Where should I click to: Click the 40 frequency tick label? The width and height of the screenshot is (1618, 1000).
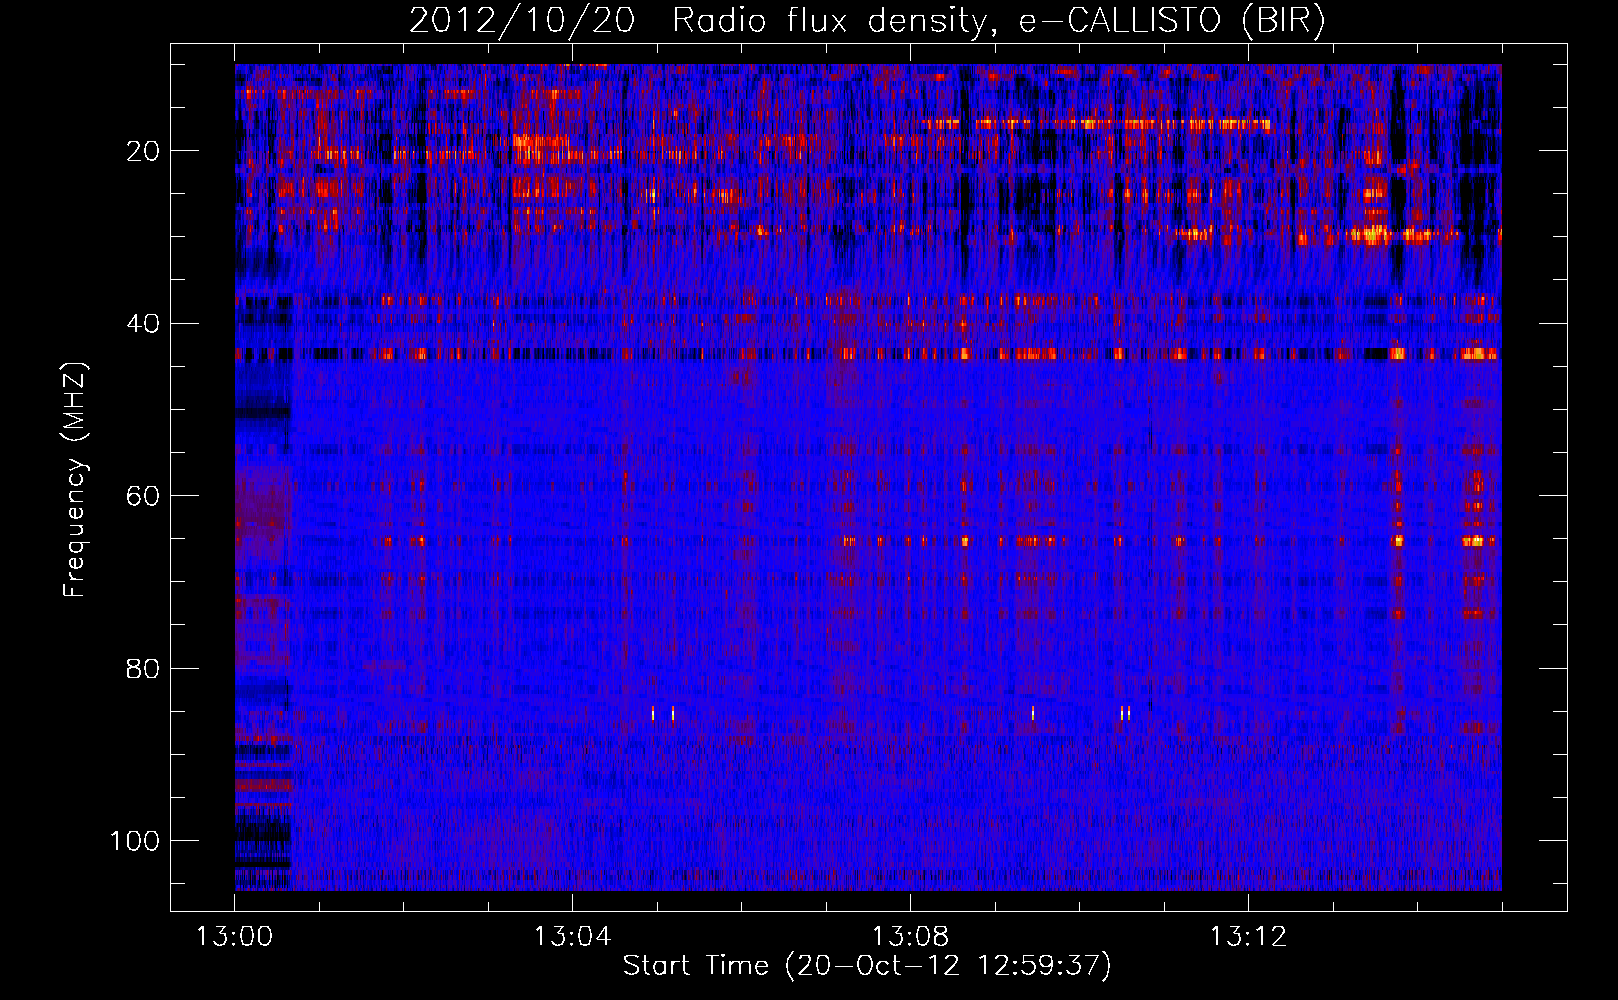pos(143,324)
